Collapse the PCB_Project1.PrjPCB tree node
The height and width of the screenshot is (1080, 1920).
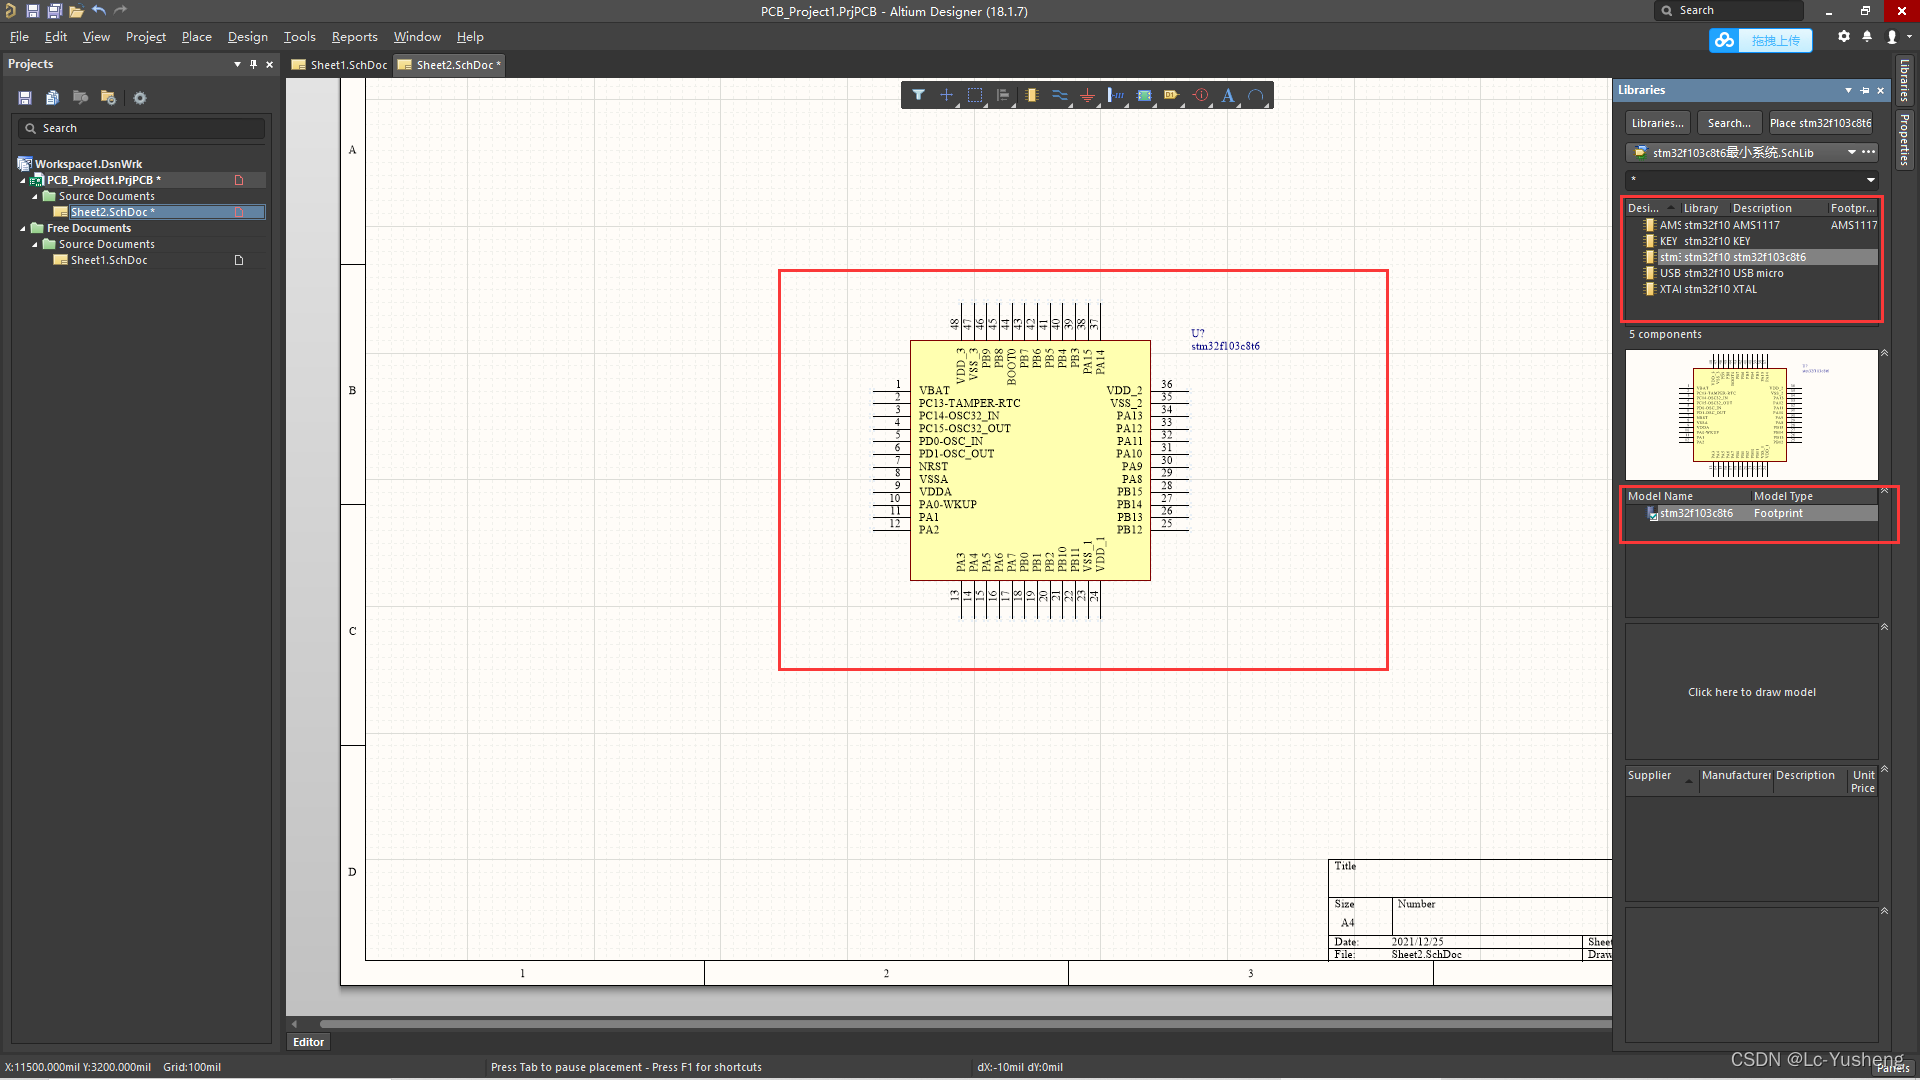pyautogui.click(x=23, y=181)
